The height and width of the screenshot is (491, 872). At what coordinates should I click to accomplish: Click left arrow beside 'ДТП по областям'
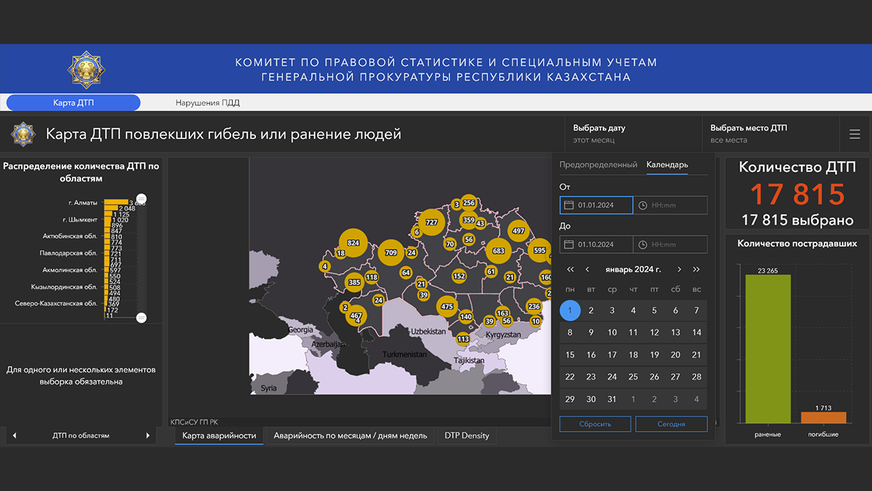click(x=14, y=435)
